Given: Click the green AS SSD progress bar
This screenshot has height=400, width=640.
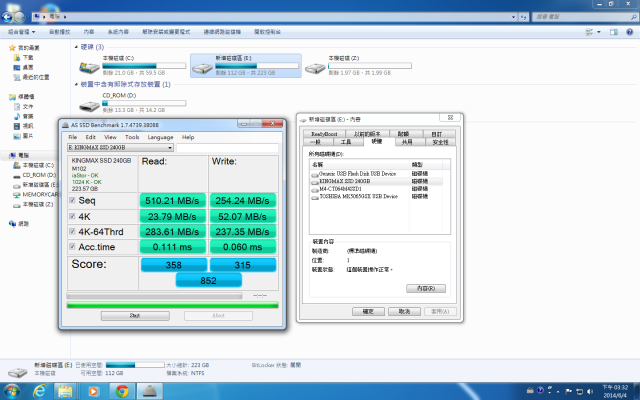Looking at the screenshot, I should pyautogui.click(x=173, y=305).
